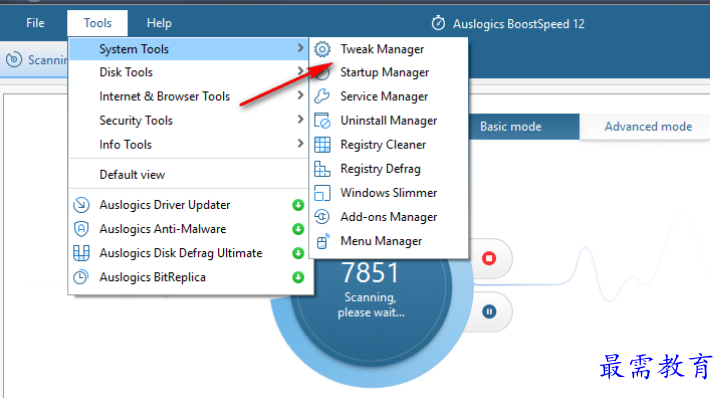The width and height of the screenshot is (721, 398).
Task: Click the Menu Manager mouse icon
Action: [x=322, y=241]
